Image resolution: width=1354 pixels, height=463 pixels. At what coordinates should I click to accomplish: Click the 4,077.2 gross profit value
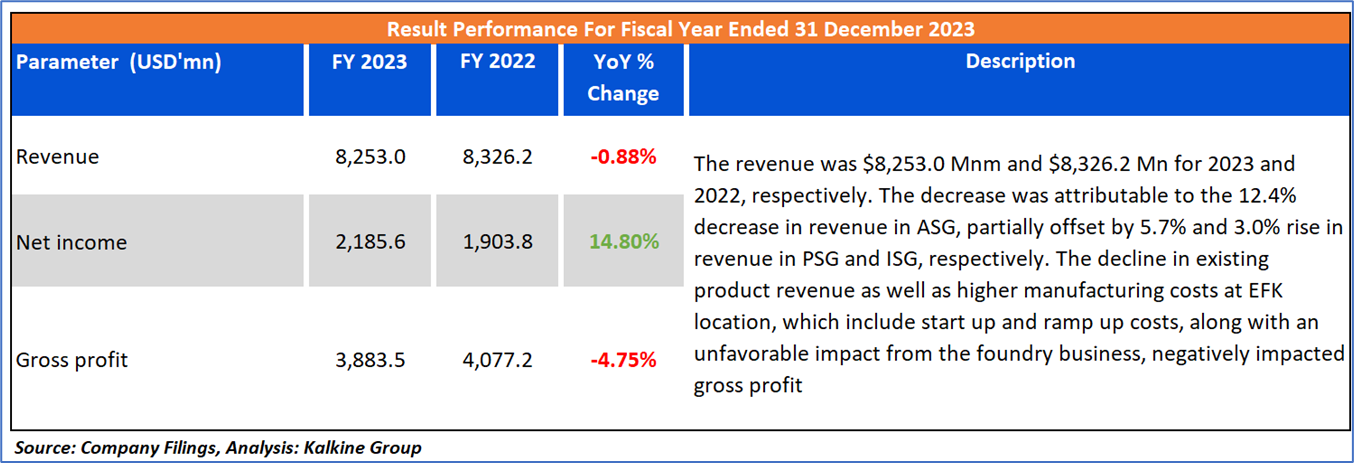pos(498,360)
